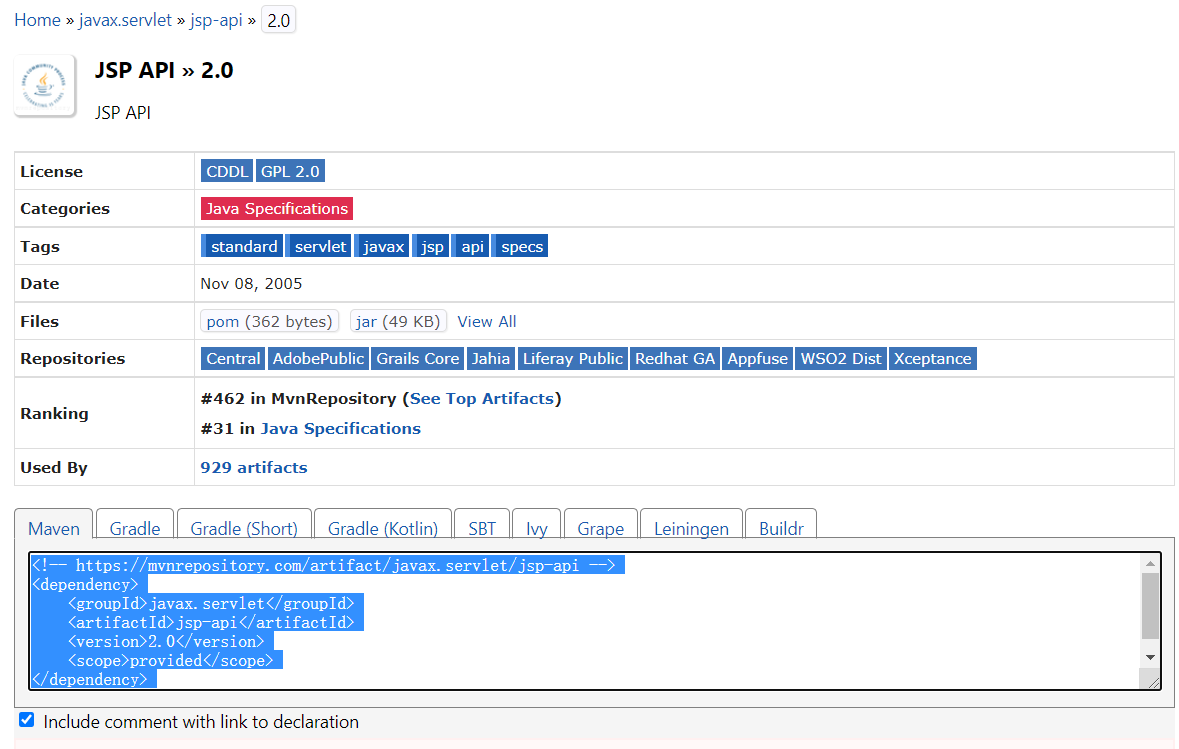Open the Central repository badge
The image size is (1179, 749).
coord(233,359)
